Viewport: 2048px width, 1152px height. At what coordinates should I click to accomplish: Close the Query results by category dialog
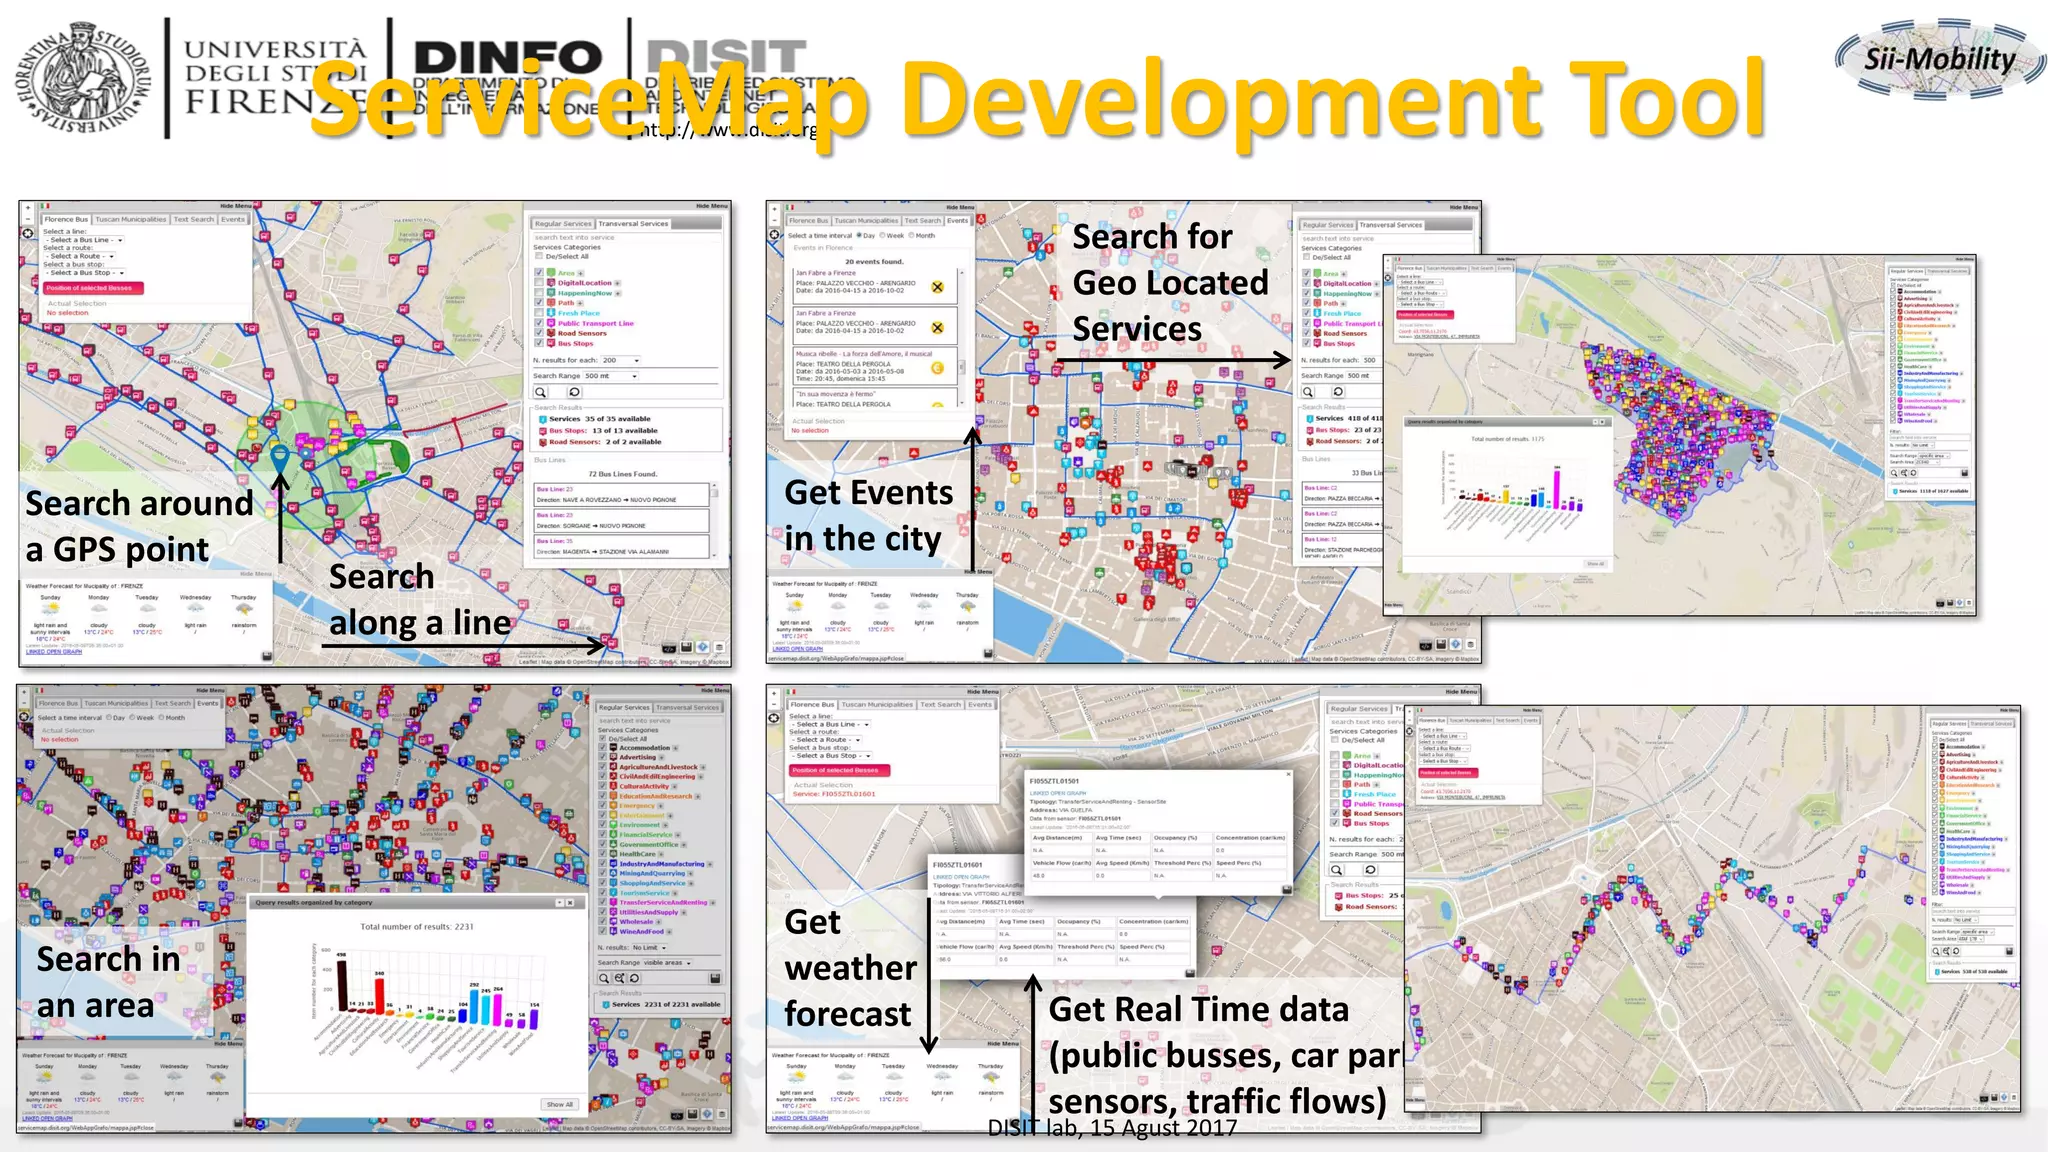click(x=570, y=902)
